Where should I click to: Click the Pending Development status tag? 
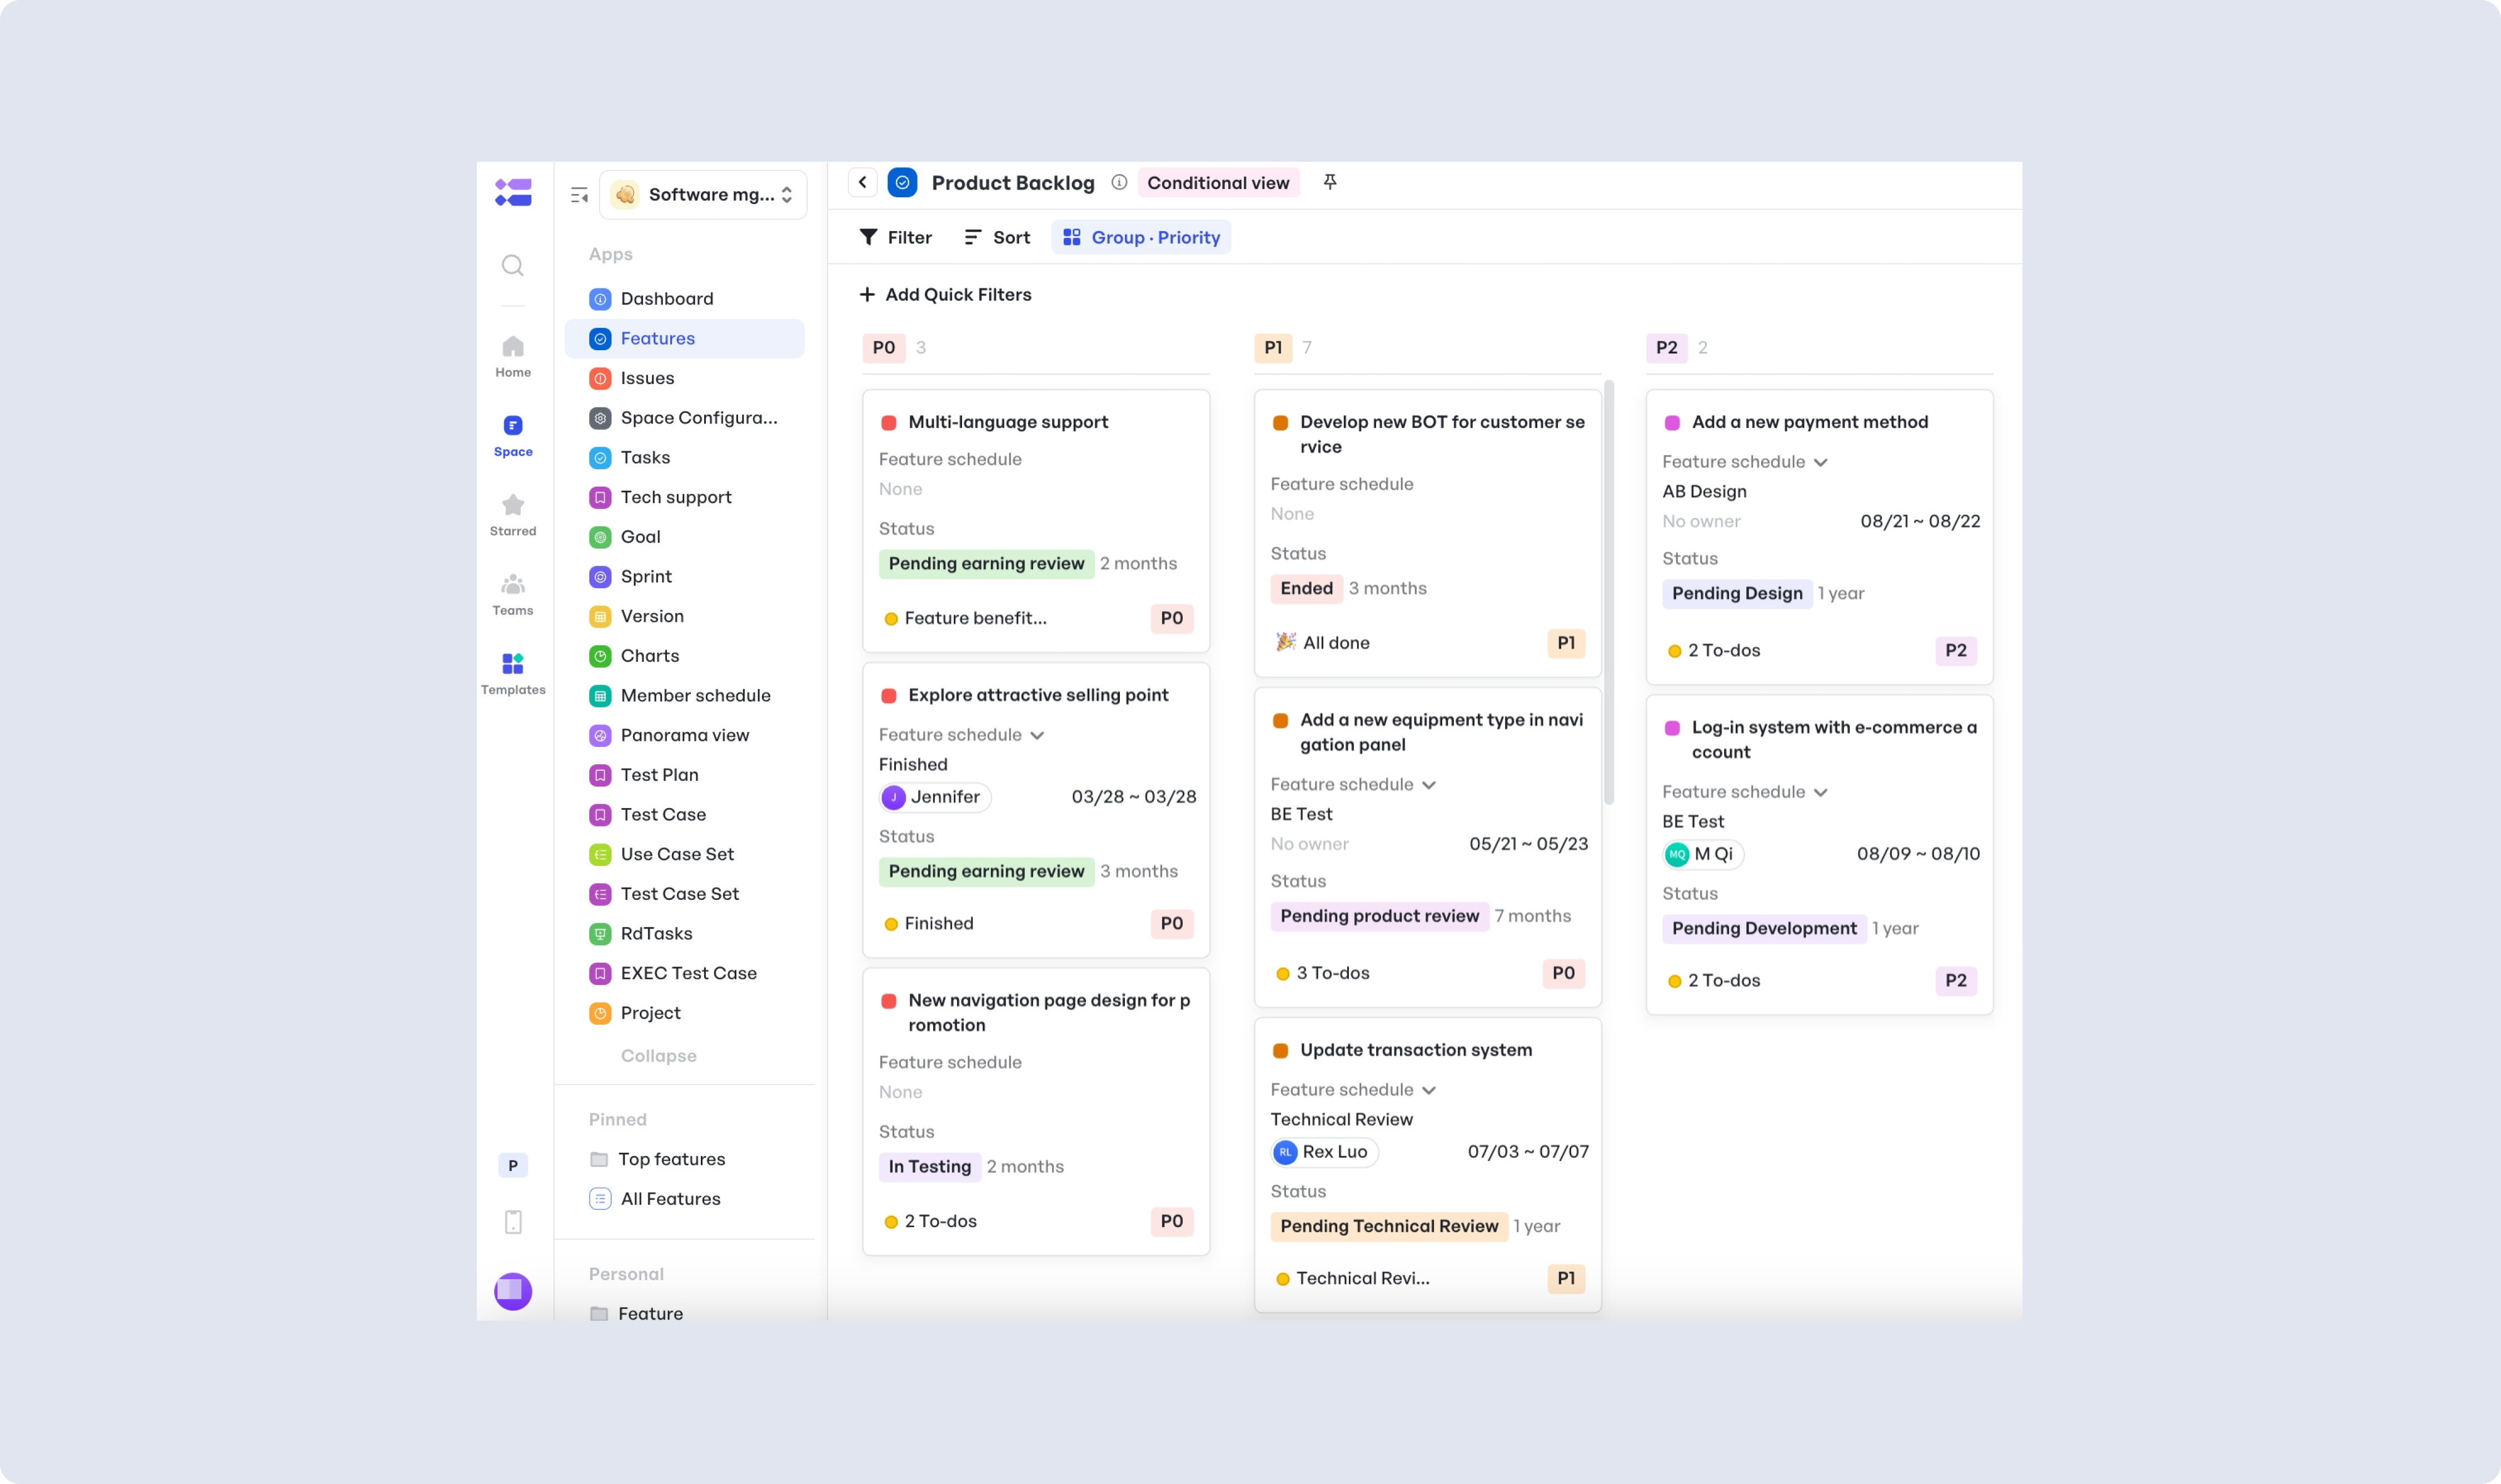click(x=1764, y=928)
